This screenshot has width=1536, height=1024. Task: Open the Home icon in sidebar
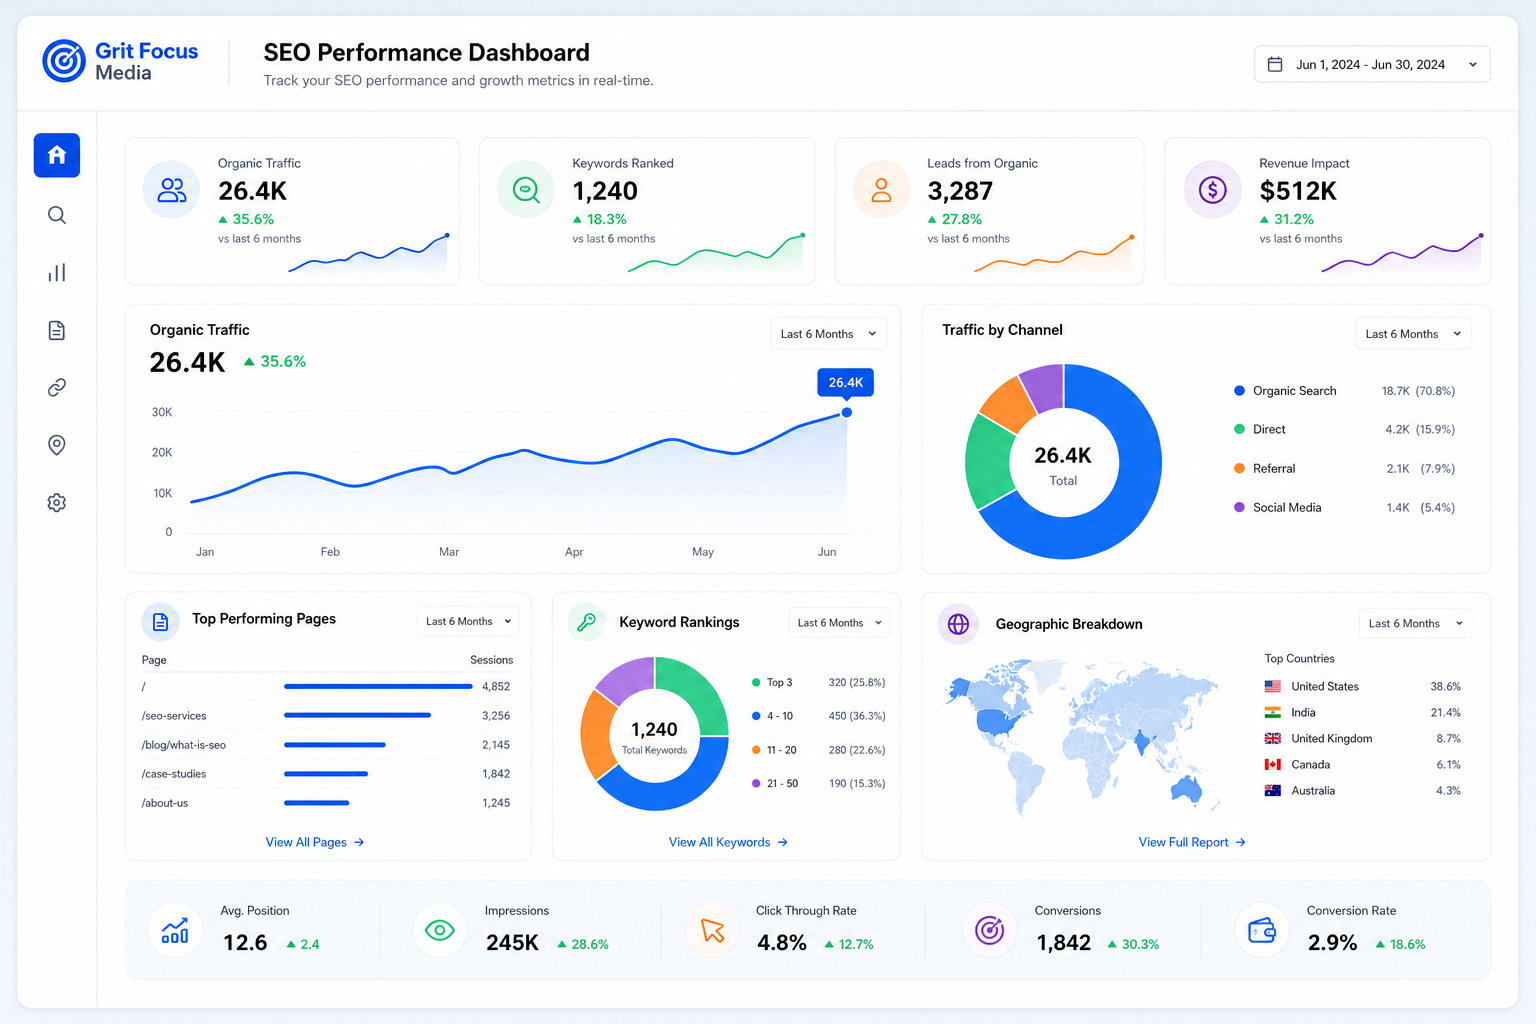coord(57,155)
